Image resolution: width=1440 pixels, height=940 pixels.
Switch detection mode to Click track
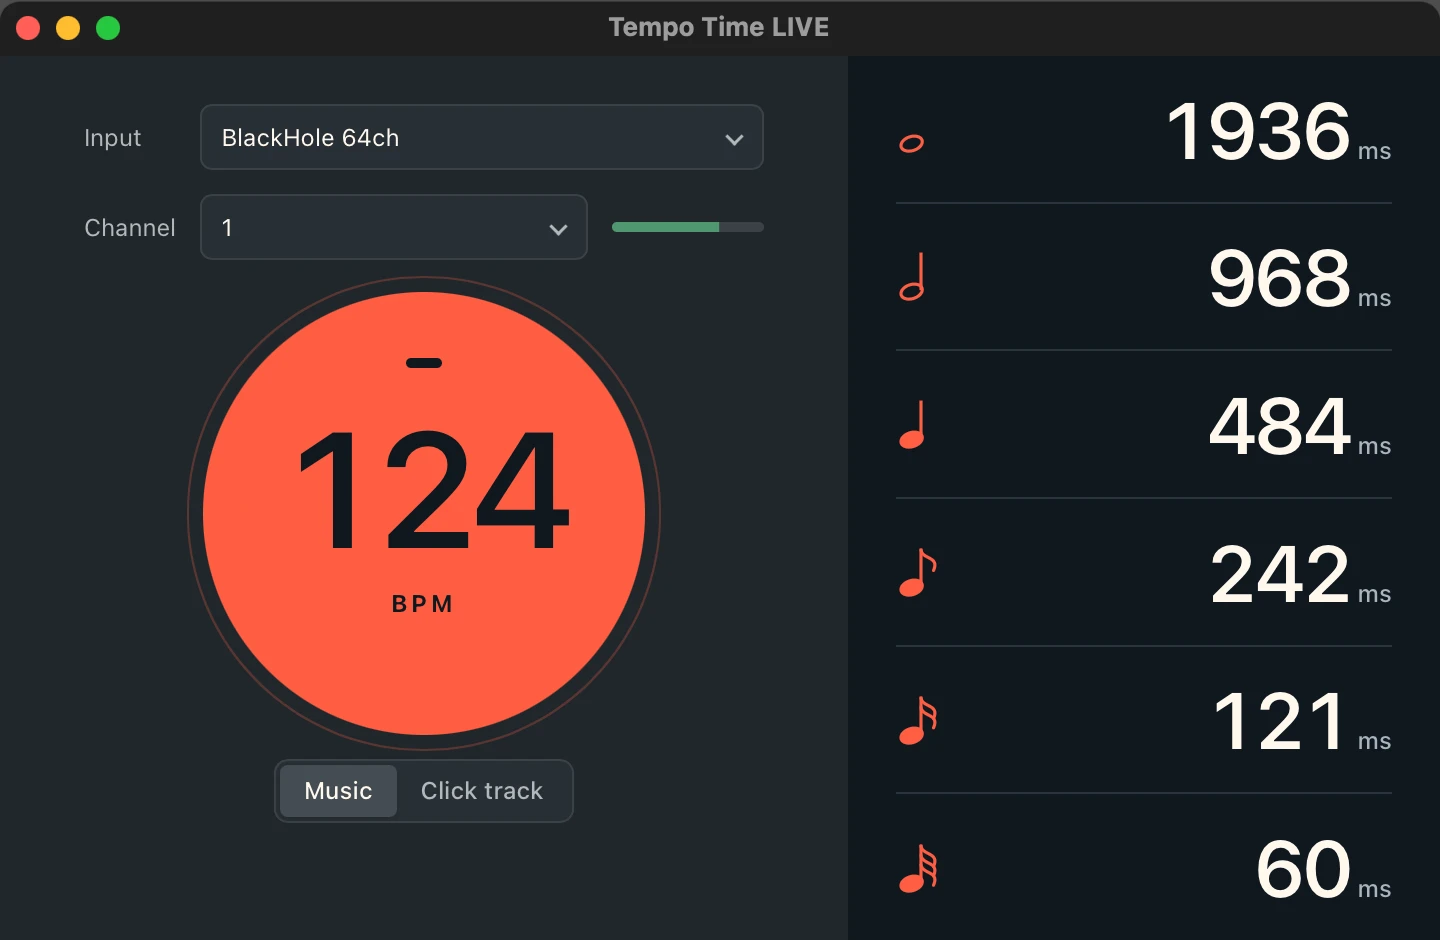tap(482, 791)
